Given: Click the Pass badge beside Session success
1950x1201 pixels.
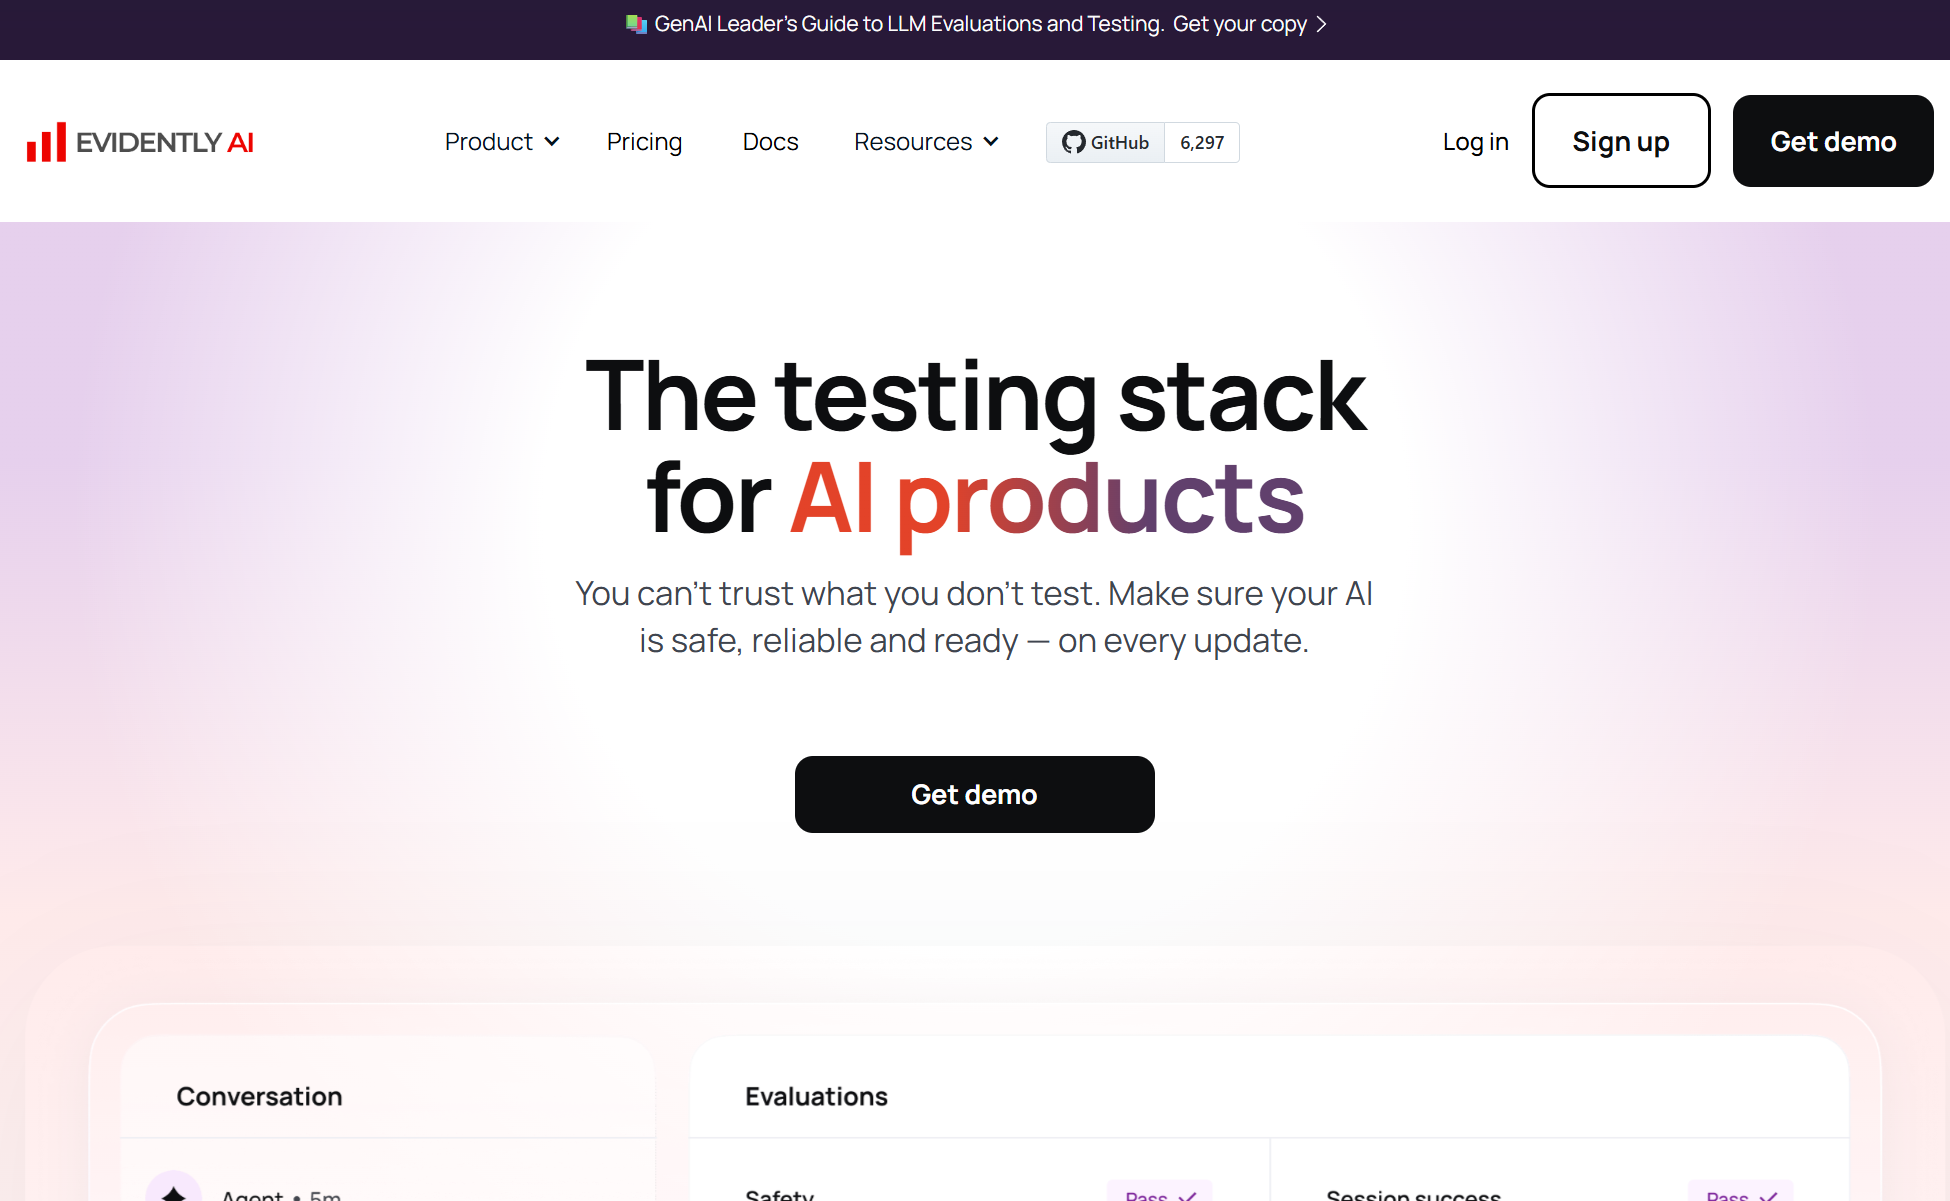Looking at the screenshot, I should coord(1740,1193).
